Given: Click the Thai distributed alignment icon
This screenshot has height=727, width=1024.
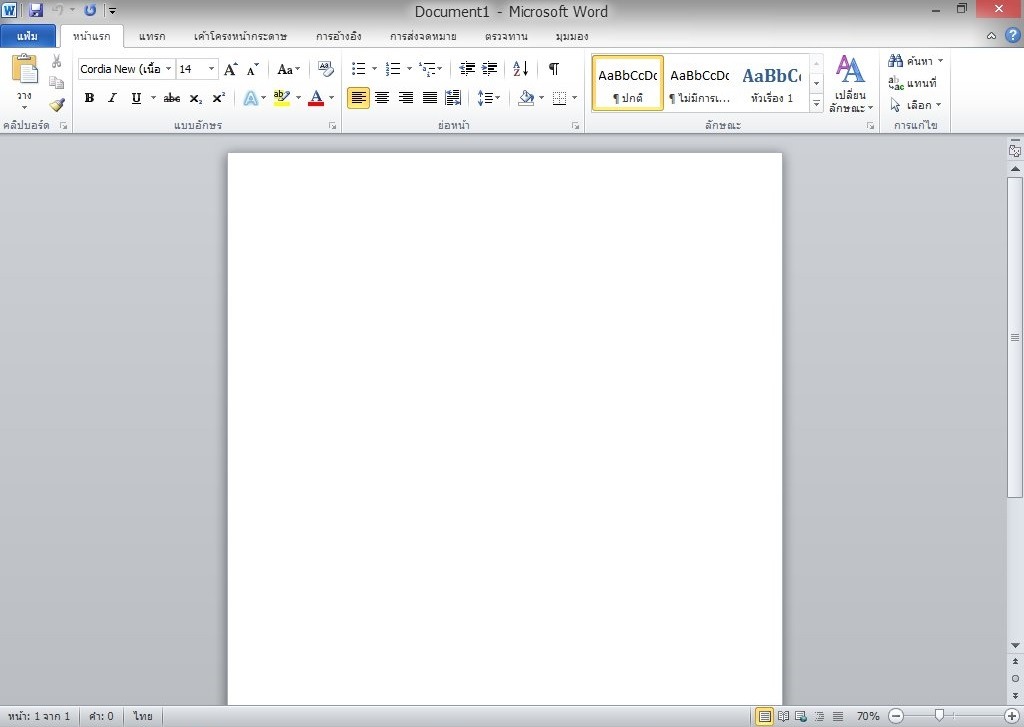Looking at the screenshot, I should click(x=453, y=98).
